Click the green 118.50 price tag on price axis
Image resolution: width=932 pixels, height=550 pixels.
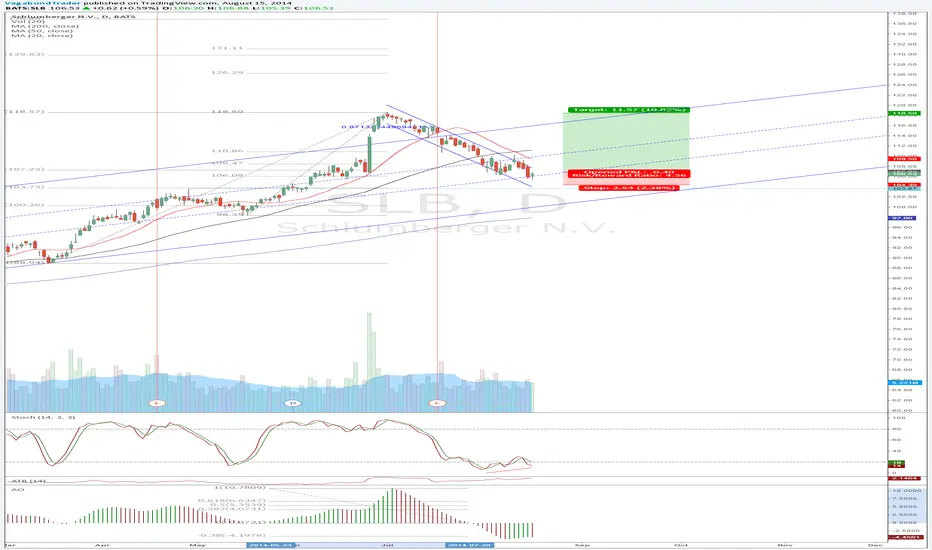(904, 113)
